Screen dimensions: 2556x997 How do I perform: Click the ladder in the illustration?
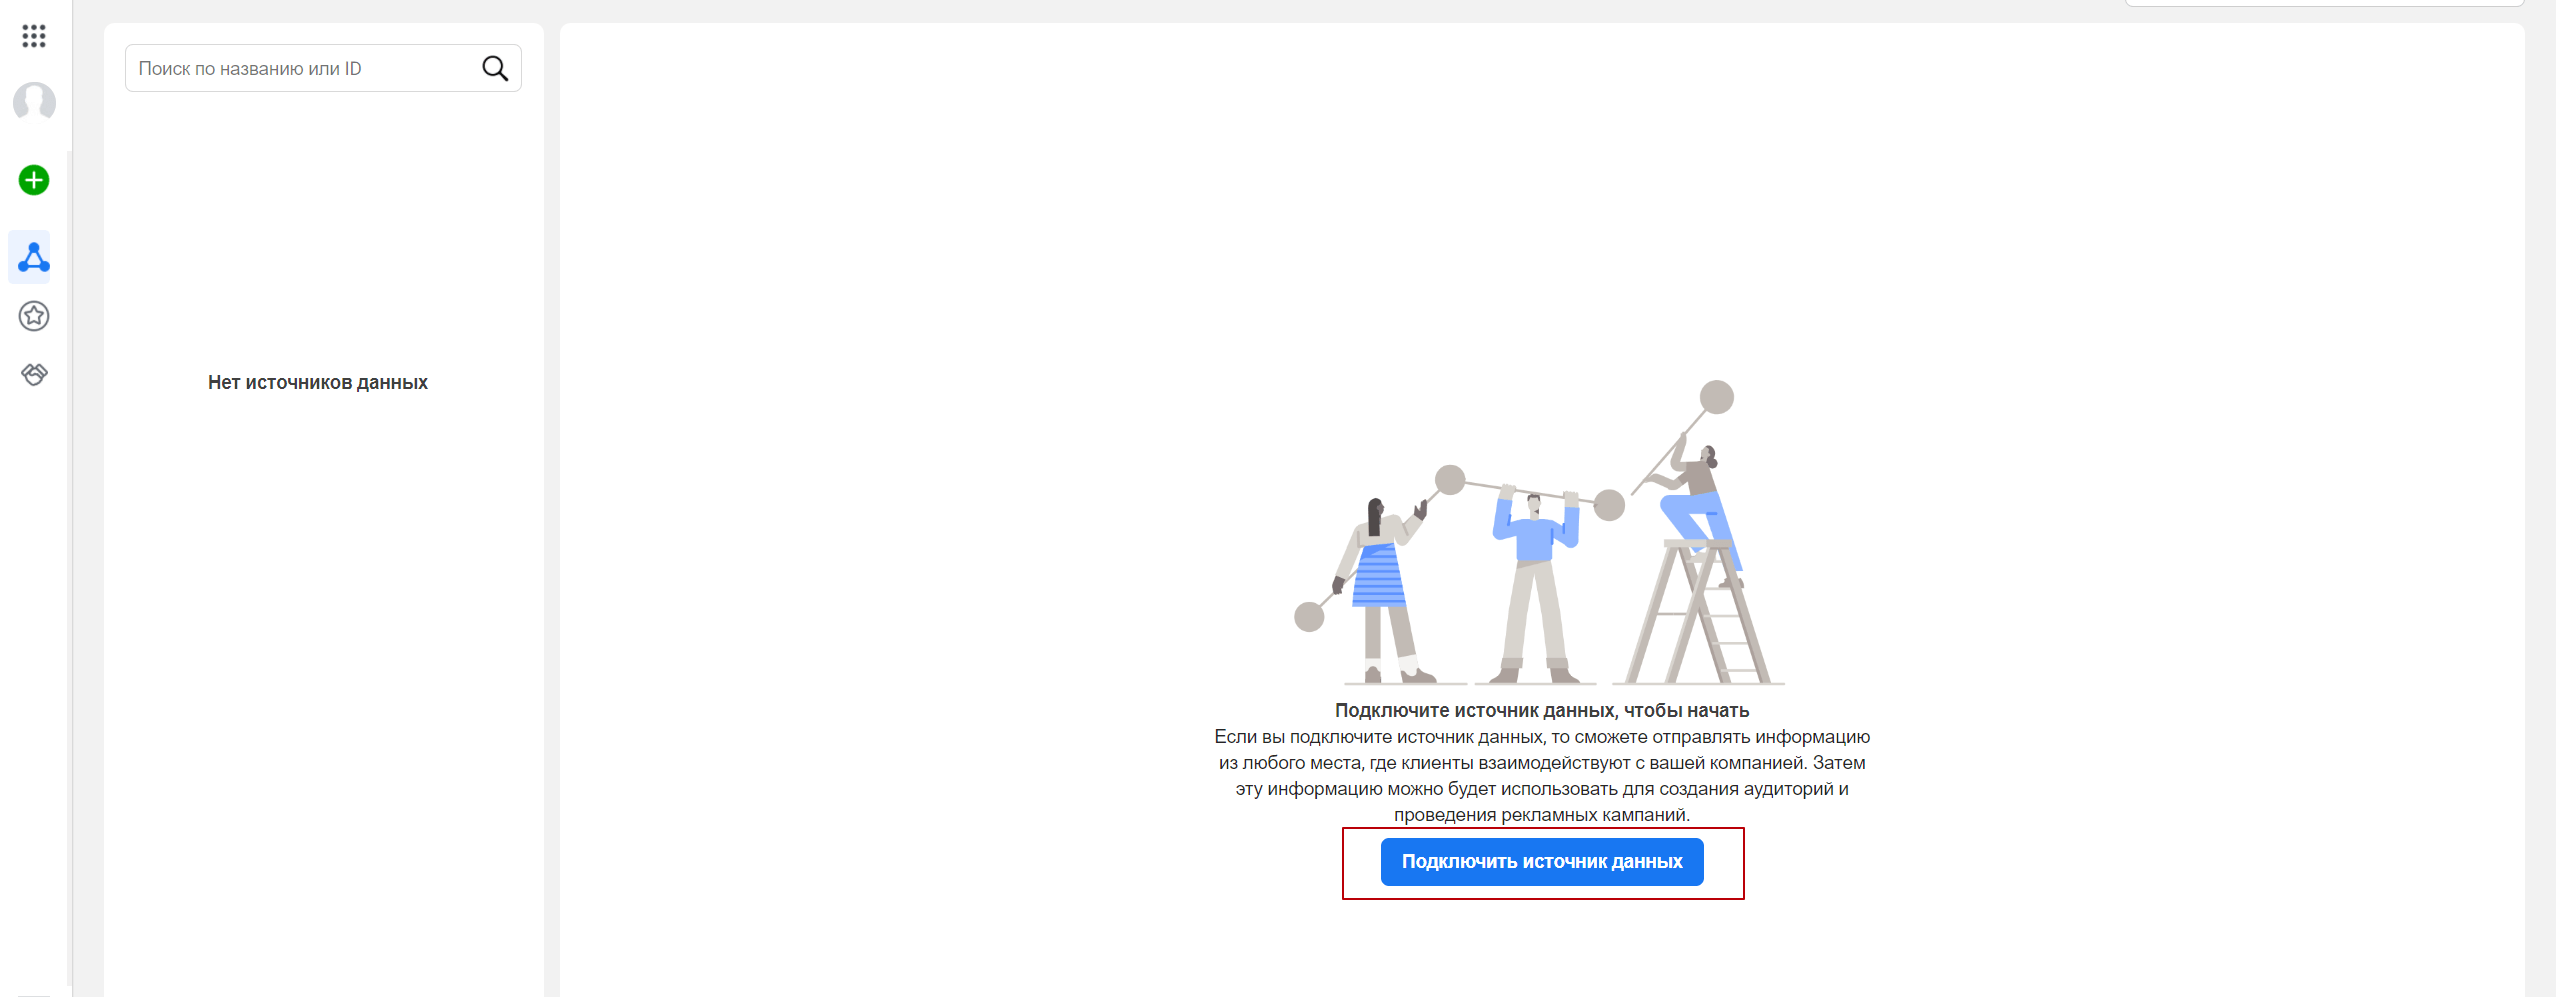(1700, 620)
